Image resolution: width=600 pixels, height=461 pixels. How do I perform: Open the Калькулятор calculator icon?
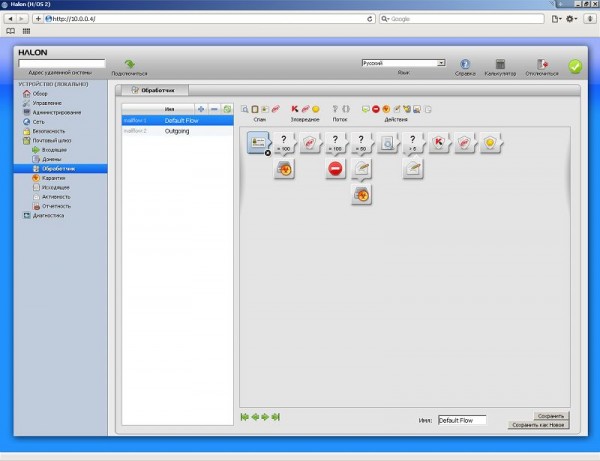pyautogui.click(x=499, y=64)
